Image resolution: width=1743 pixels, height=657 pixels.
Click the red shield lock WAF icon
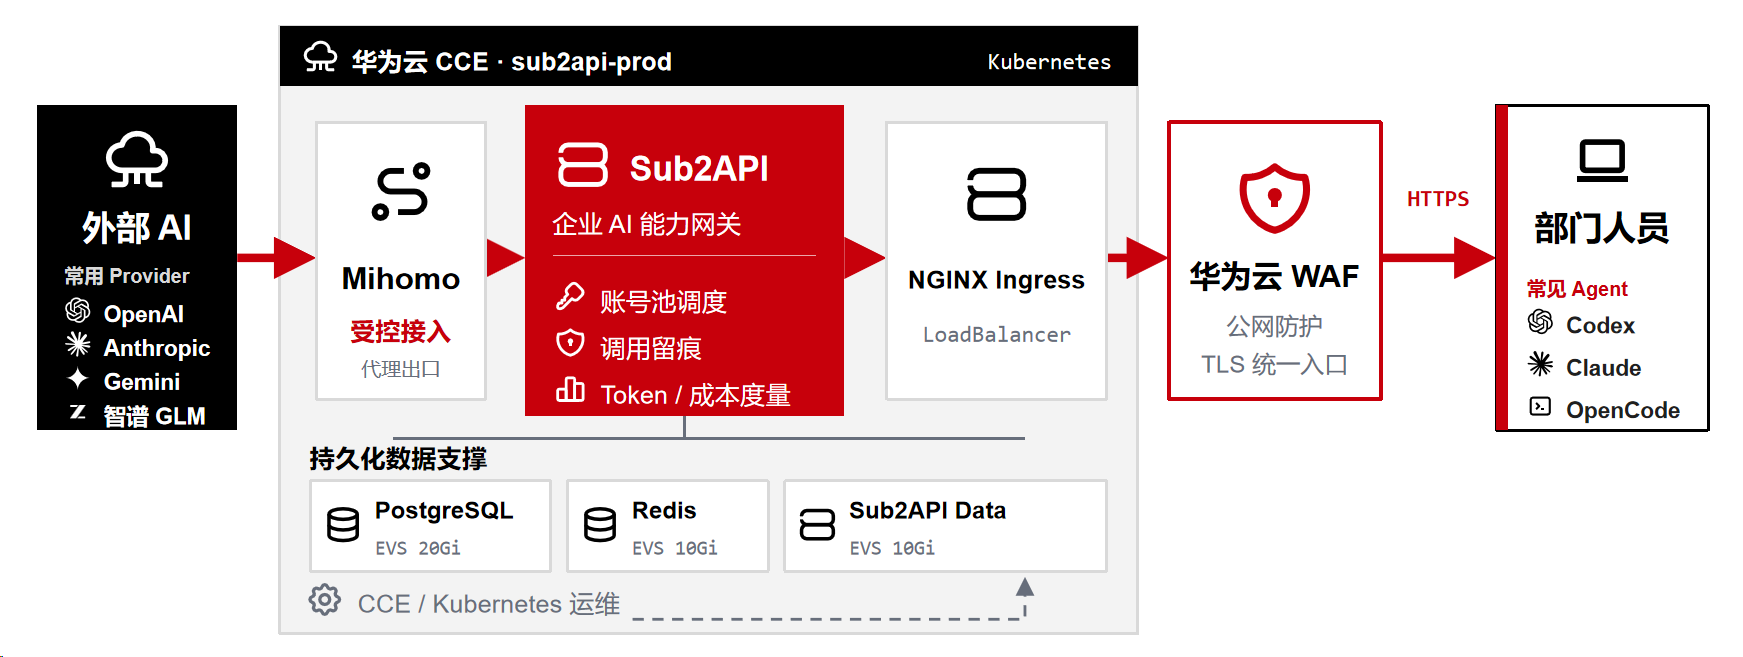click(x=1275, y=198)
